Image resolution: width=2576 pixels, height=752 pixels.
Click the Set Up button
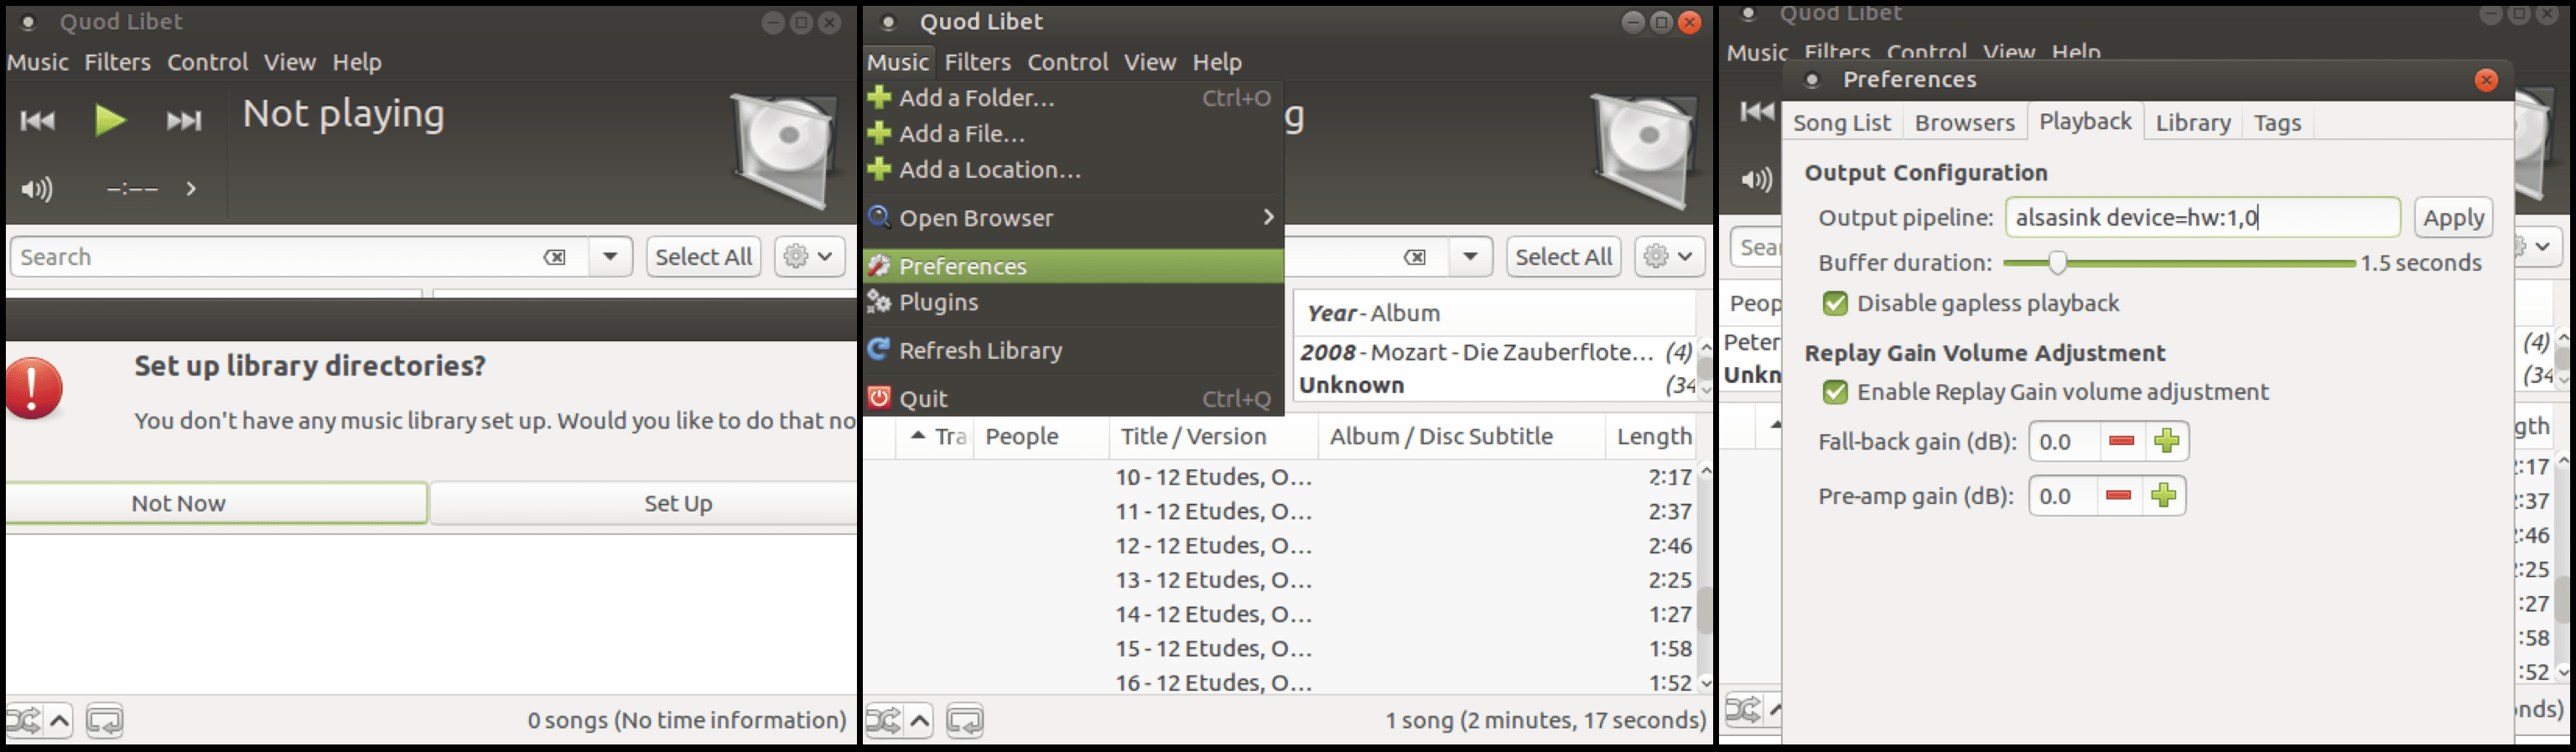[677, 503]
